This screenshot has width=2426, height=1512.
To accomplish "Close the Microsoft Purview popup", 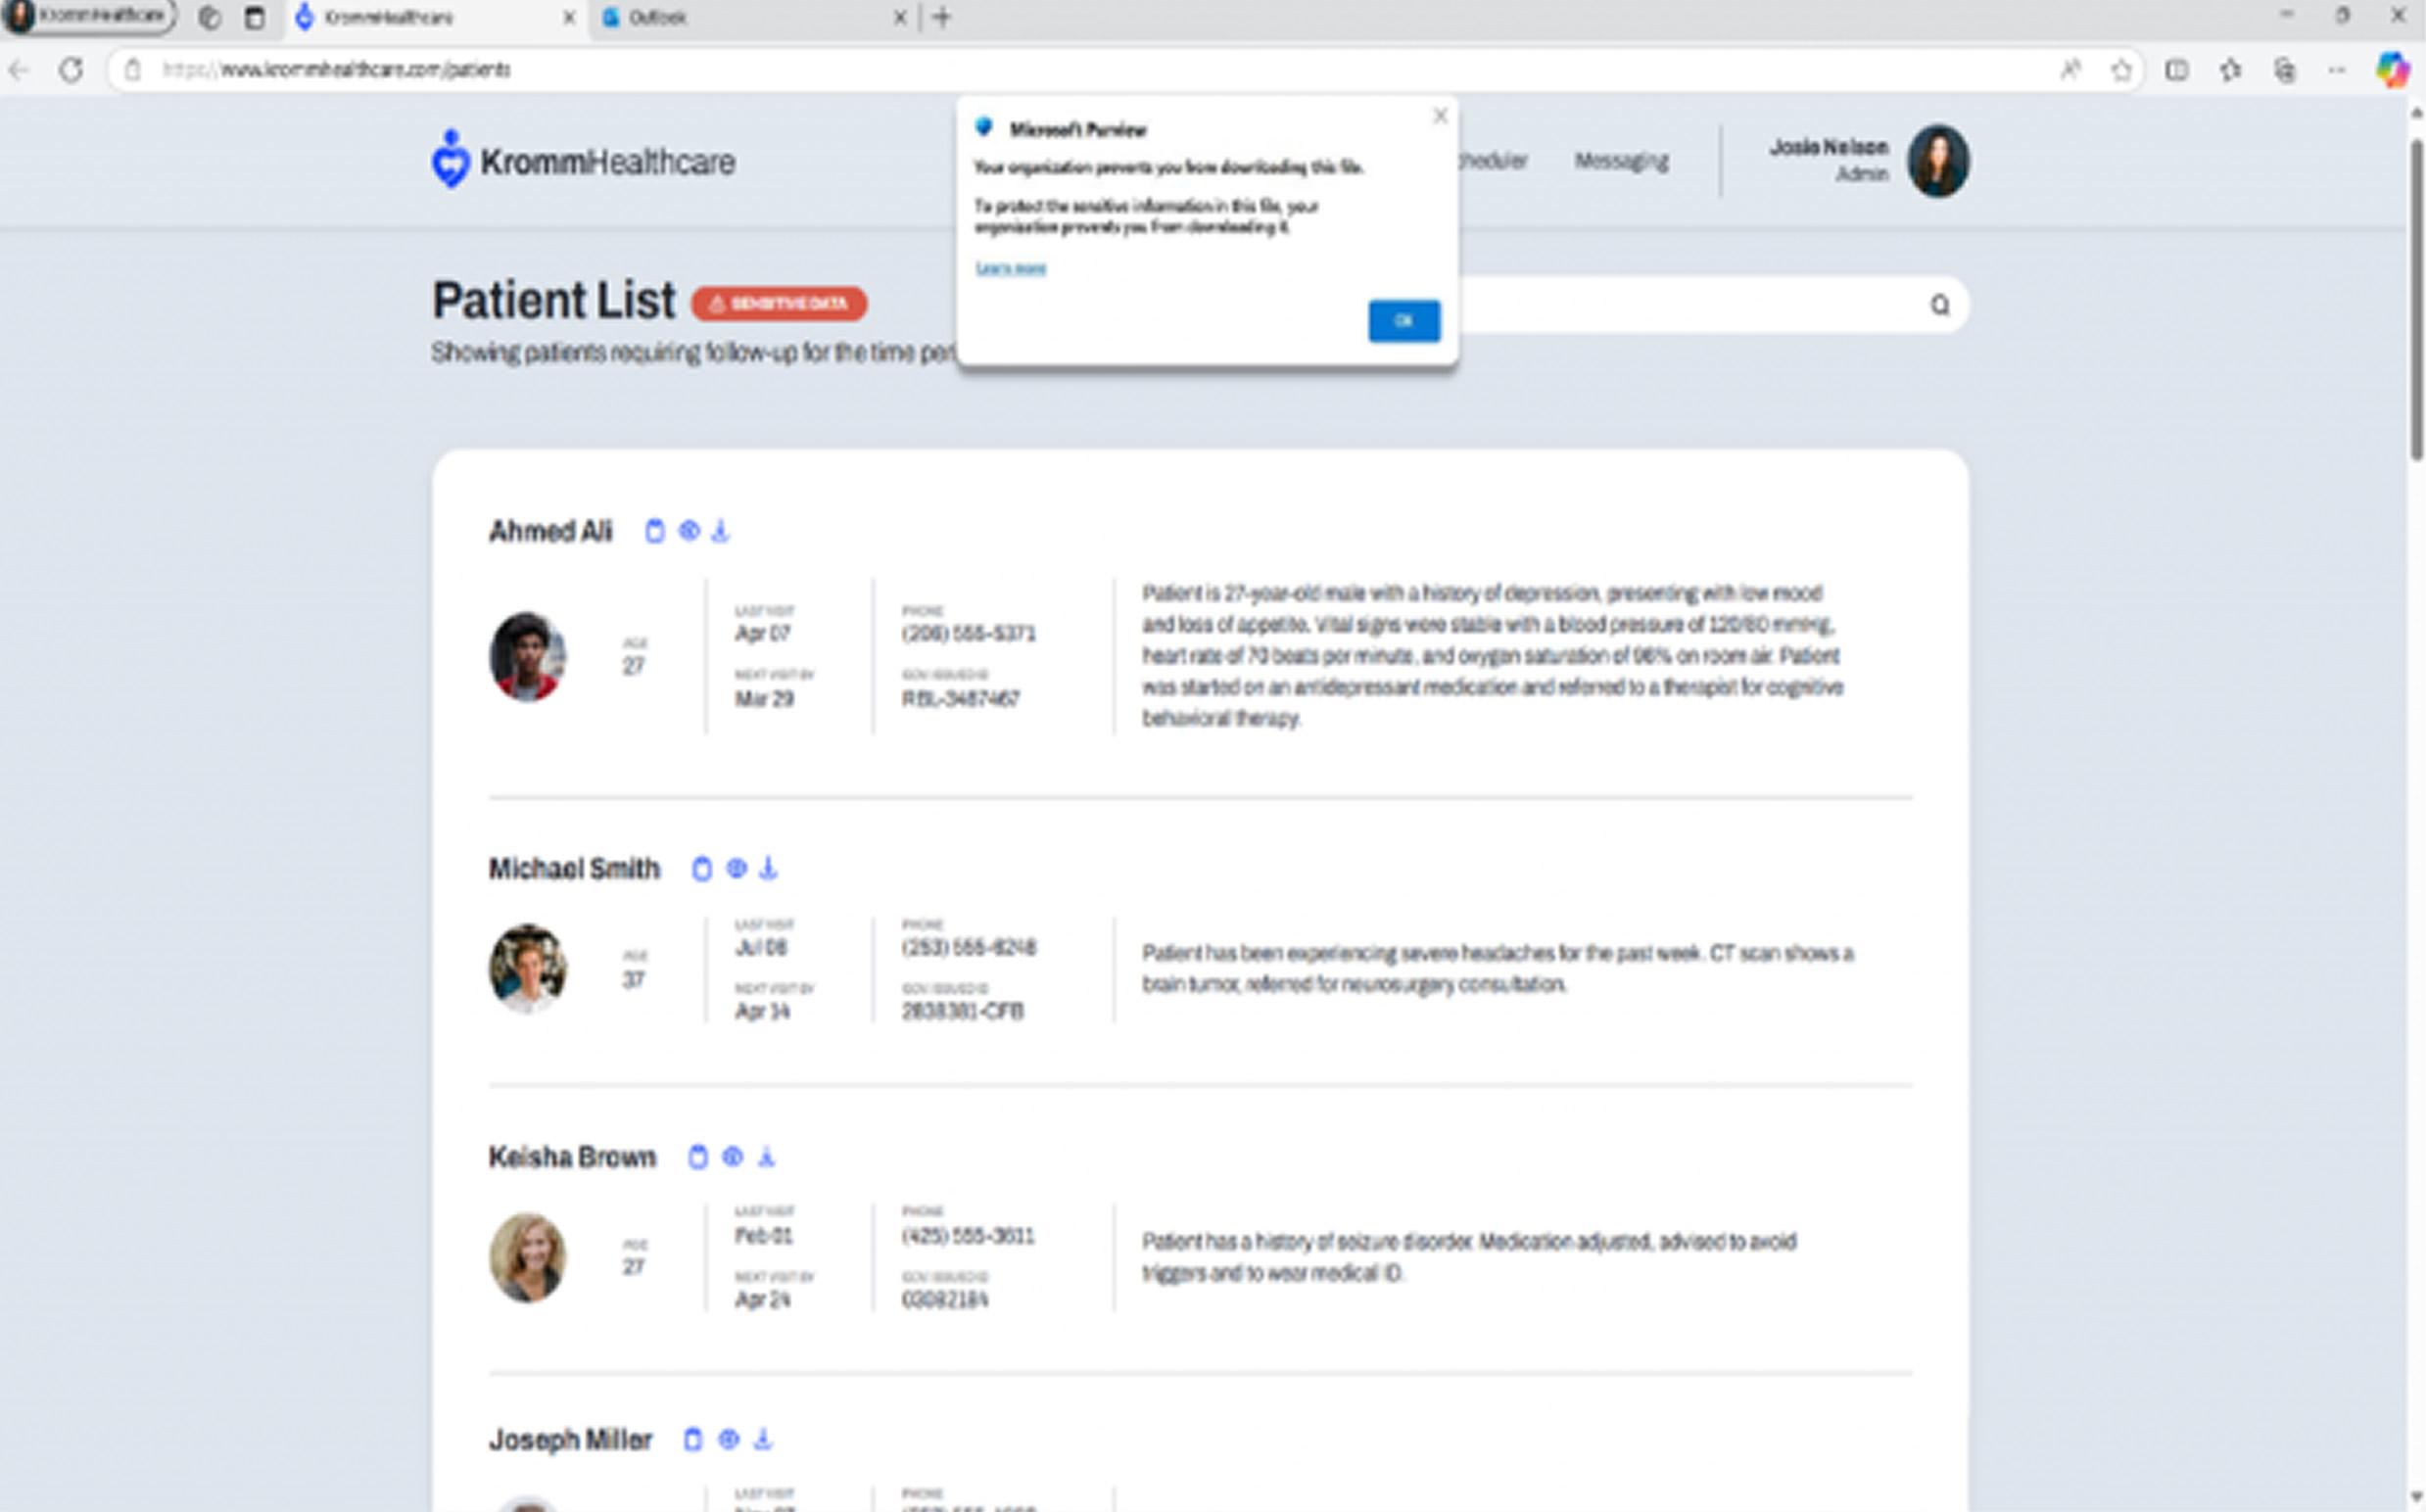I will (1439, 116).
